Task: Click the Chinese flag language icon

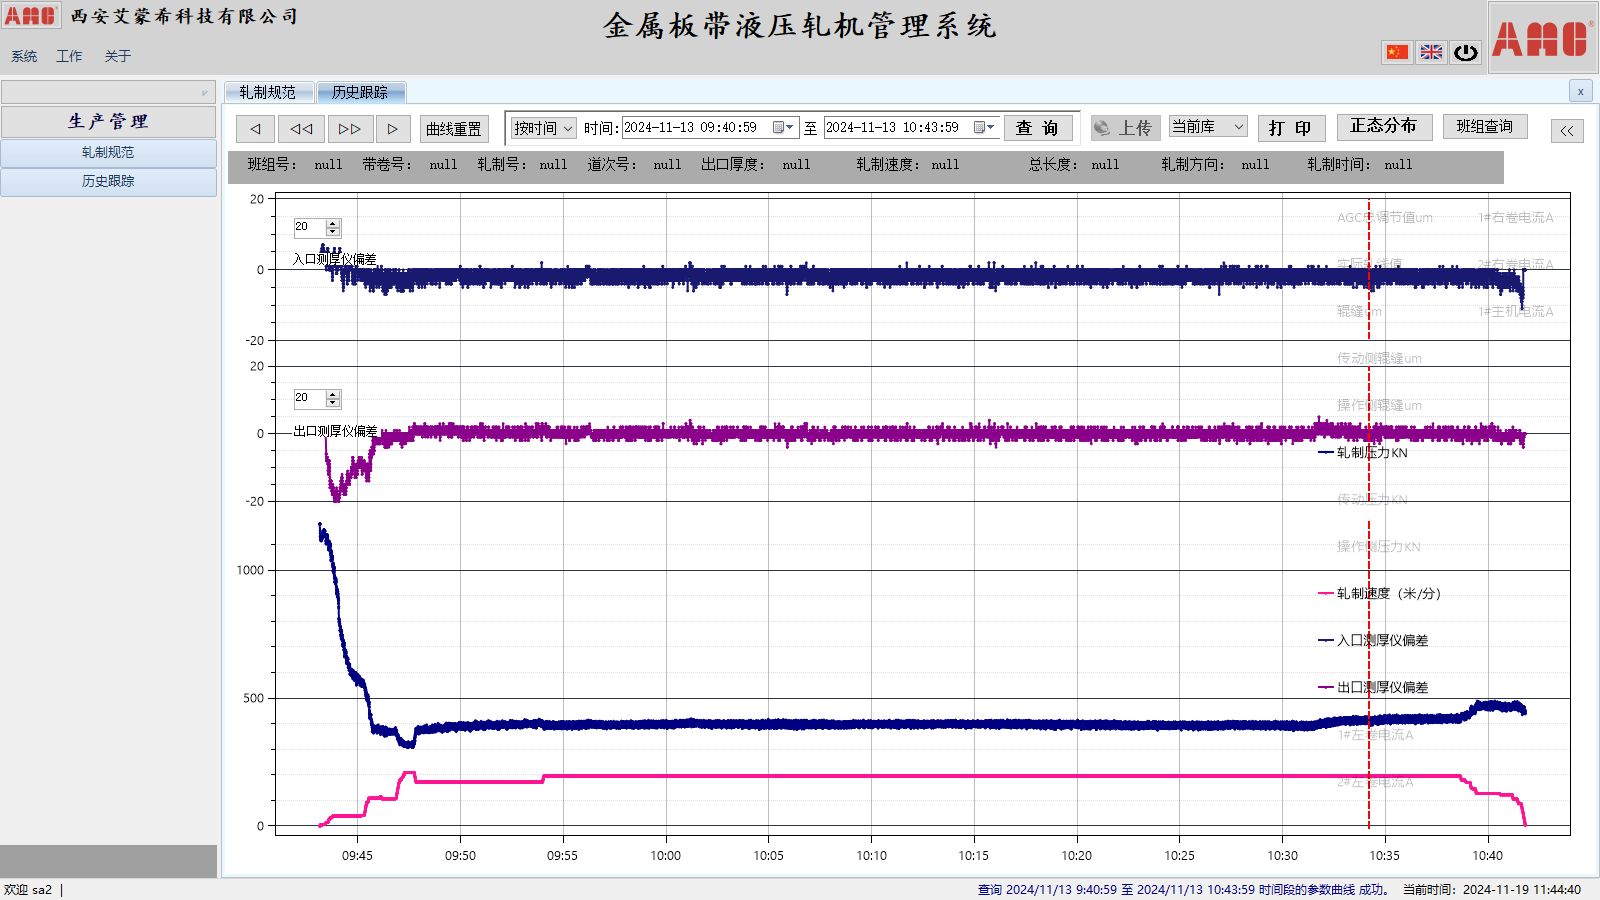Action: pos(1397,52)
